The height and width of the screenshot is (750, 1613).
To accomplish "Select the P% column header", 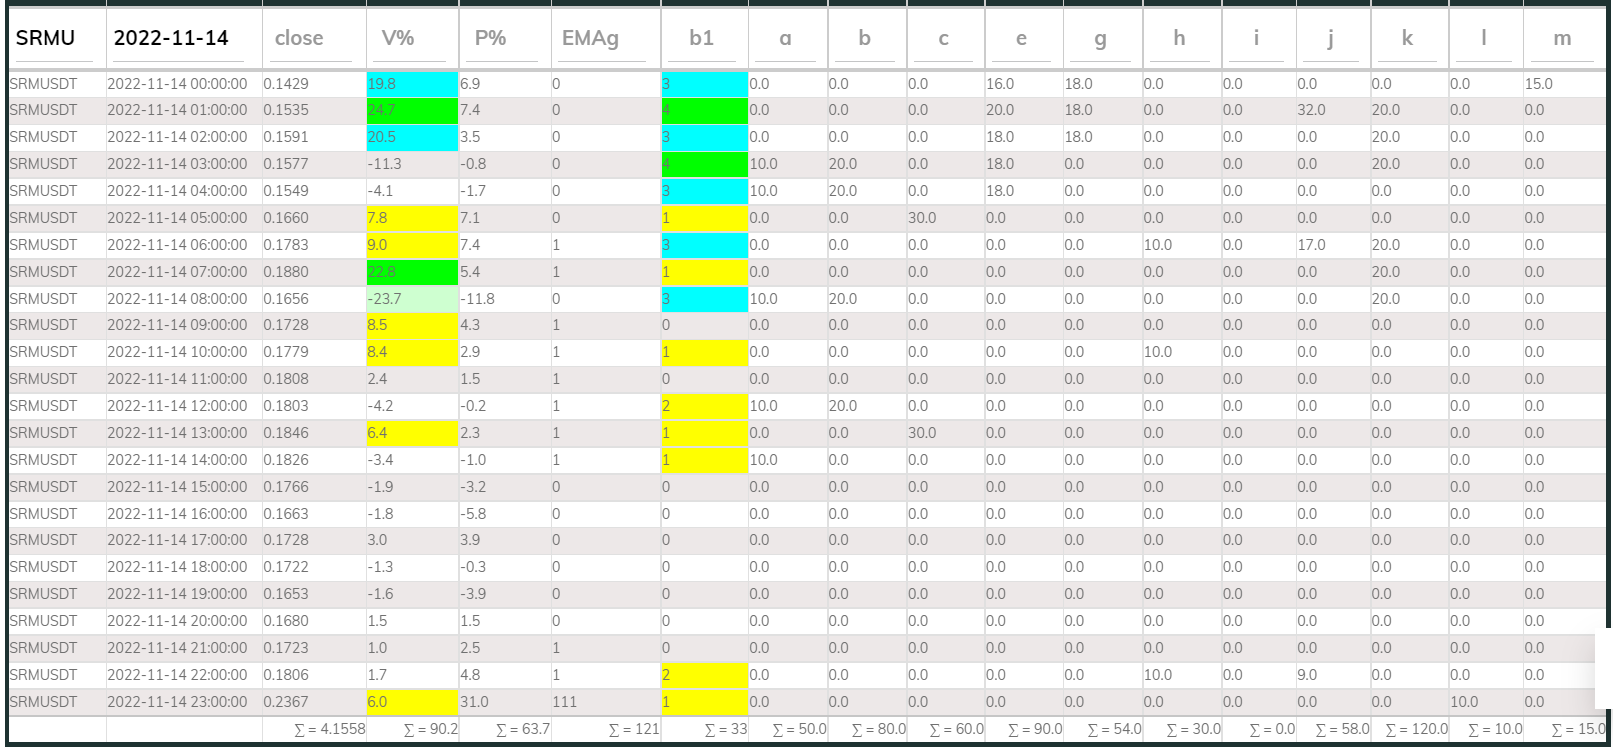I will coord(503,38).
